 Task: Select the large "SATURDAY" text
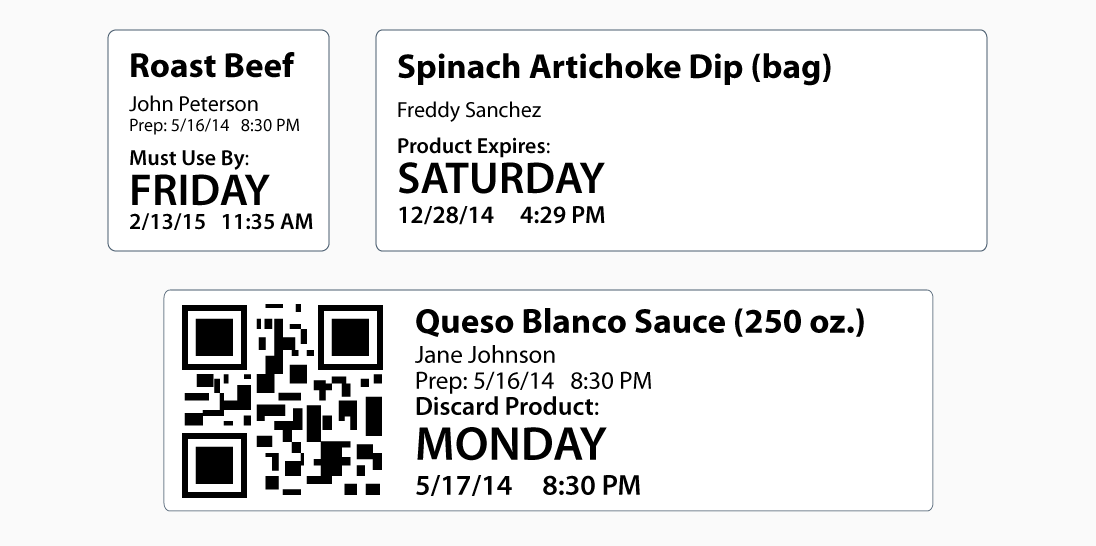[x=501, y=180]
